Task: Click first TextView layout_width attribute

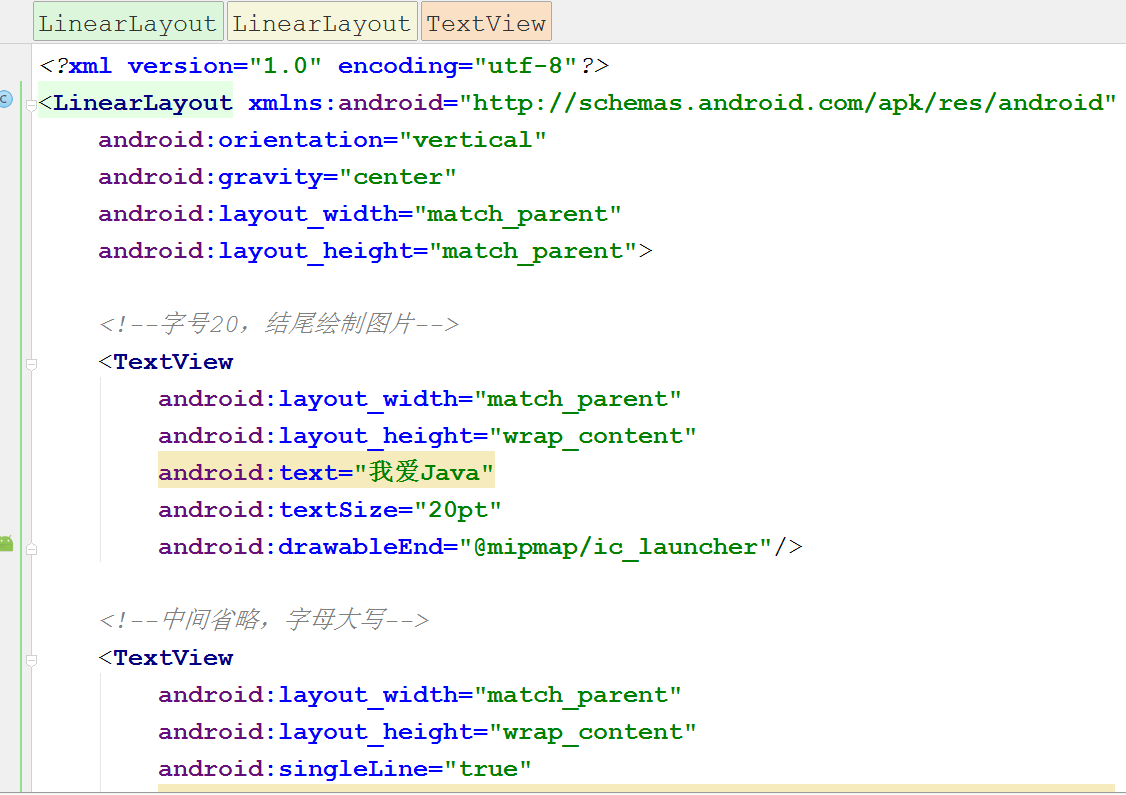Action: pos(419,399)
